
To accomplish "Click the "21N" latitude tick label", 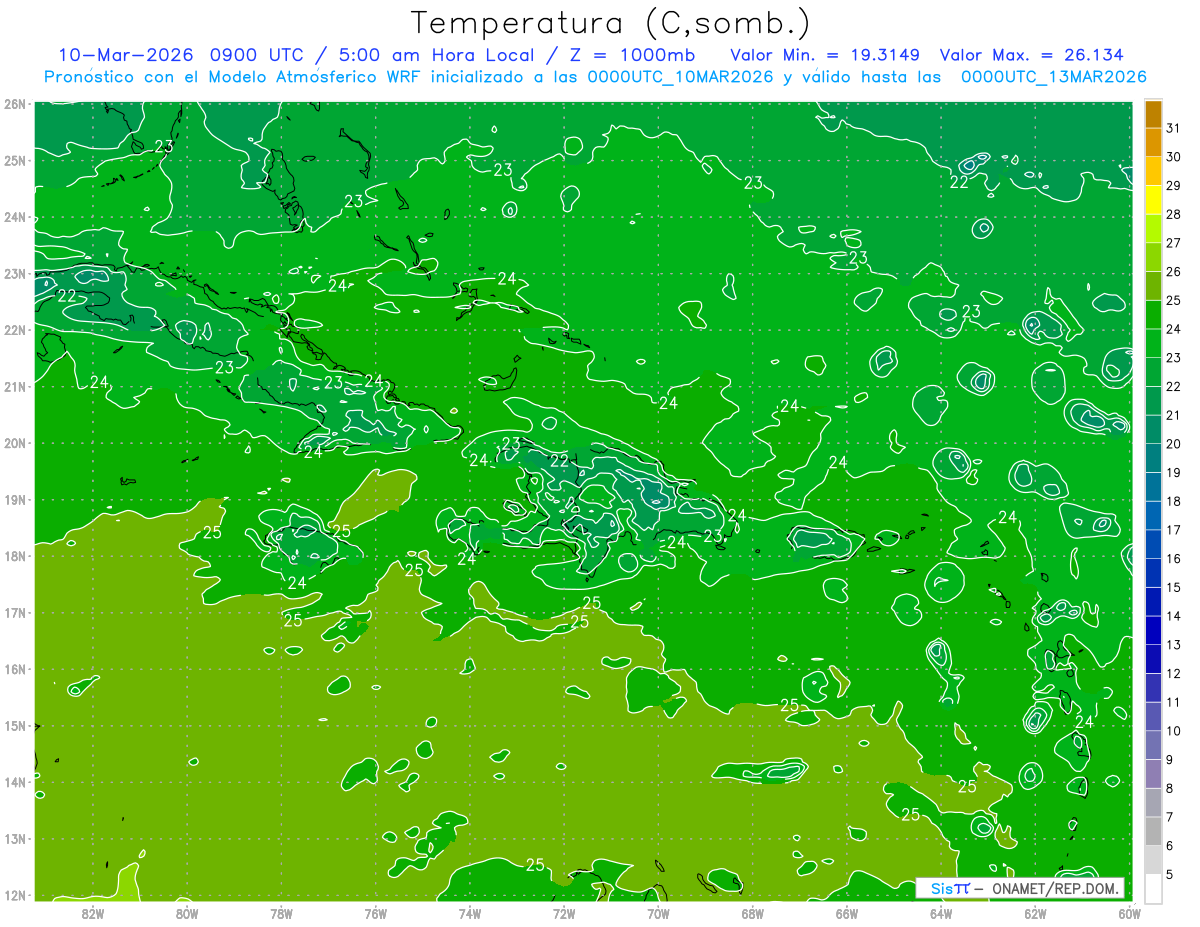I will point(14,386).
